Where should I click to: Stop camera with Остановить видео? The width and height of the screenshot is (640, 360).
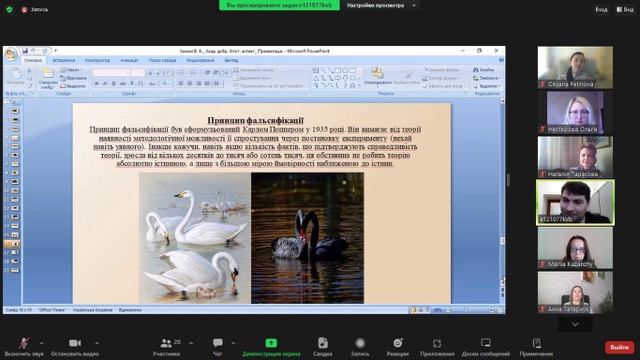[x=75, y=347]
